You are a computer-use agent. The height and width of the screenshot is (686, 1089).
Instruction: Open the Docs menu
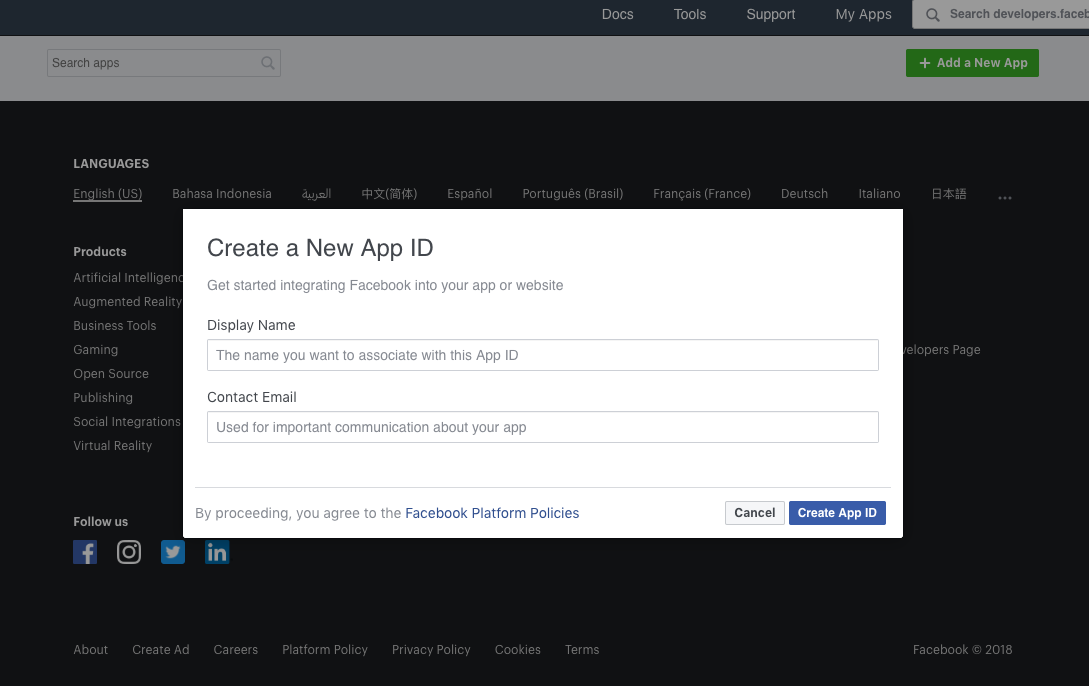[617, 14]
